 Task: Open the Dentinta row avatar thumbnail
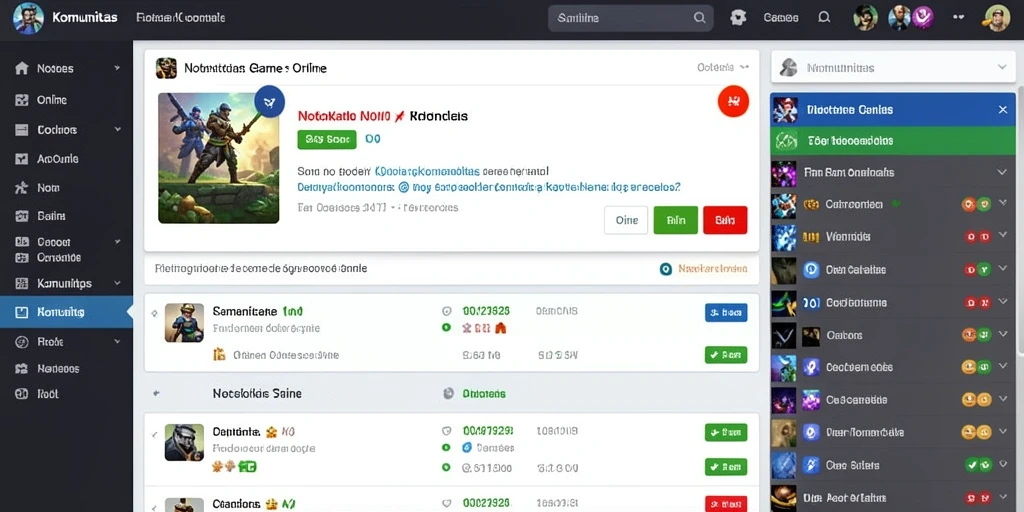(184, 443)
